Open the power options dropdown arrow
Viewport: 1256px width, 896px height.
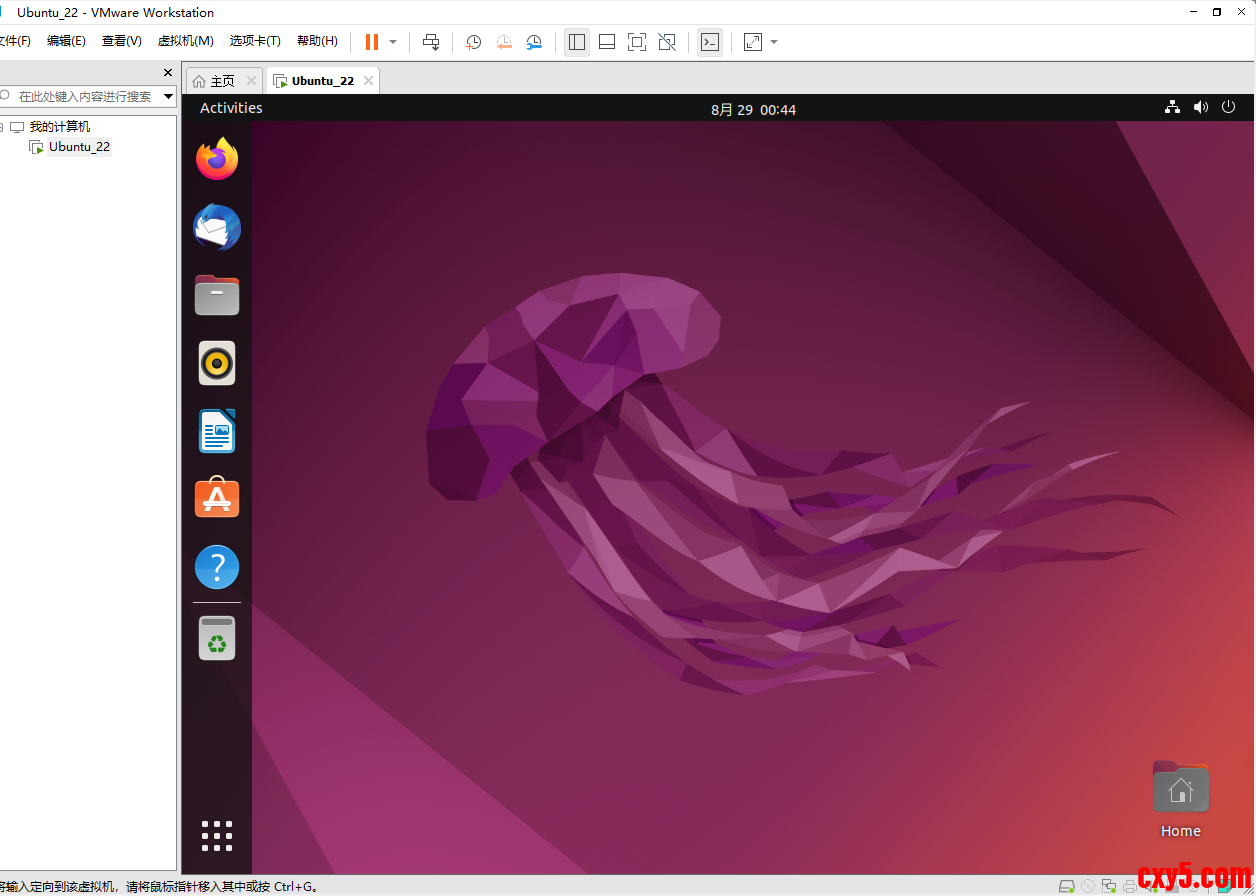pyautogui.click(x=393, y=42)
